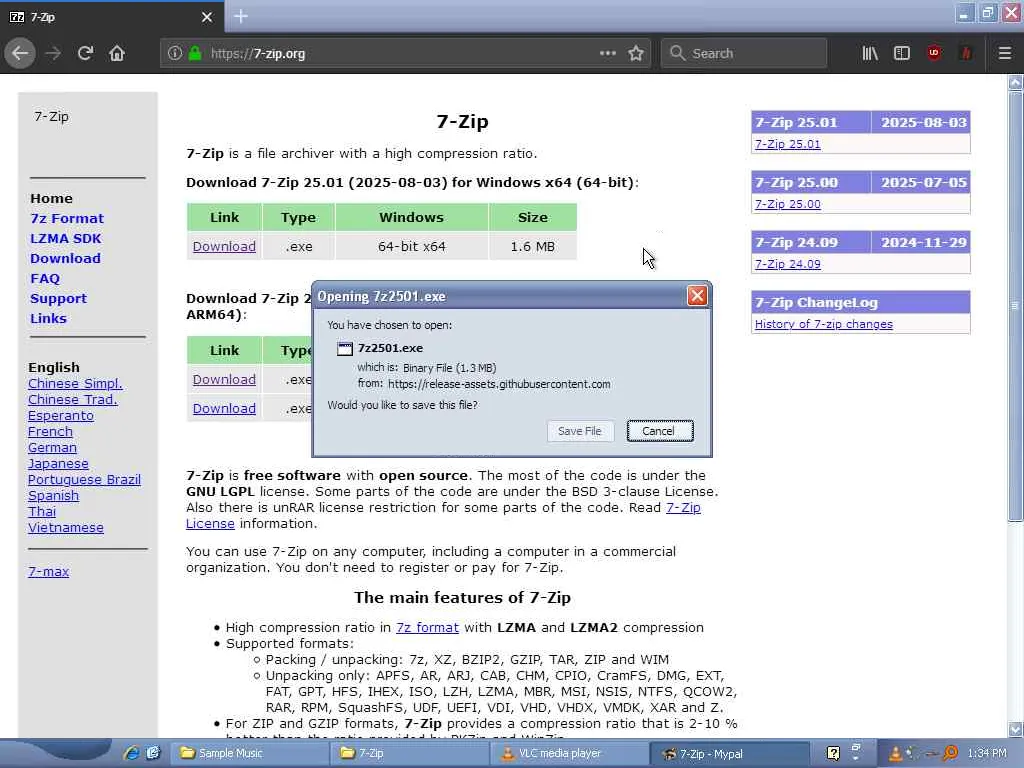This screenshot has width=1024, height=768.
Task: Toggle the sidebar view icon
Action: coord(902,53)
